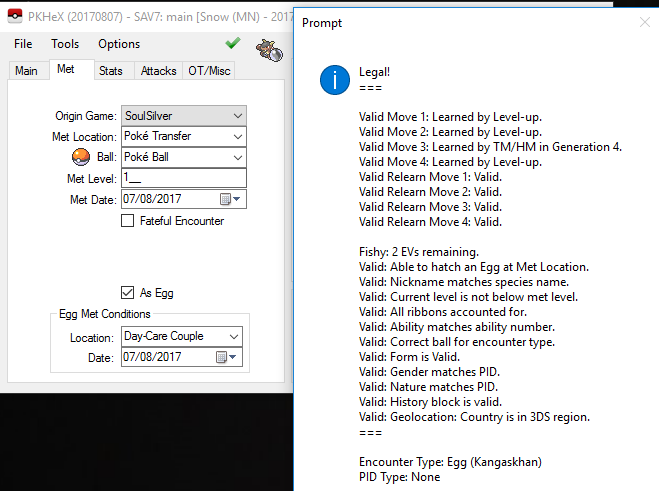The height and width of the screenshot is (491, 659).
Task: Click 'PID Type: None' line
Action: [399, 477]
